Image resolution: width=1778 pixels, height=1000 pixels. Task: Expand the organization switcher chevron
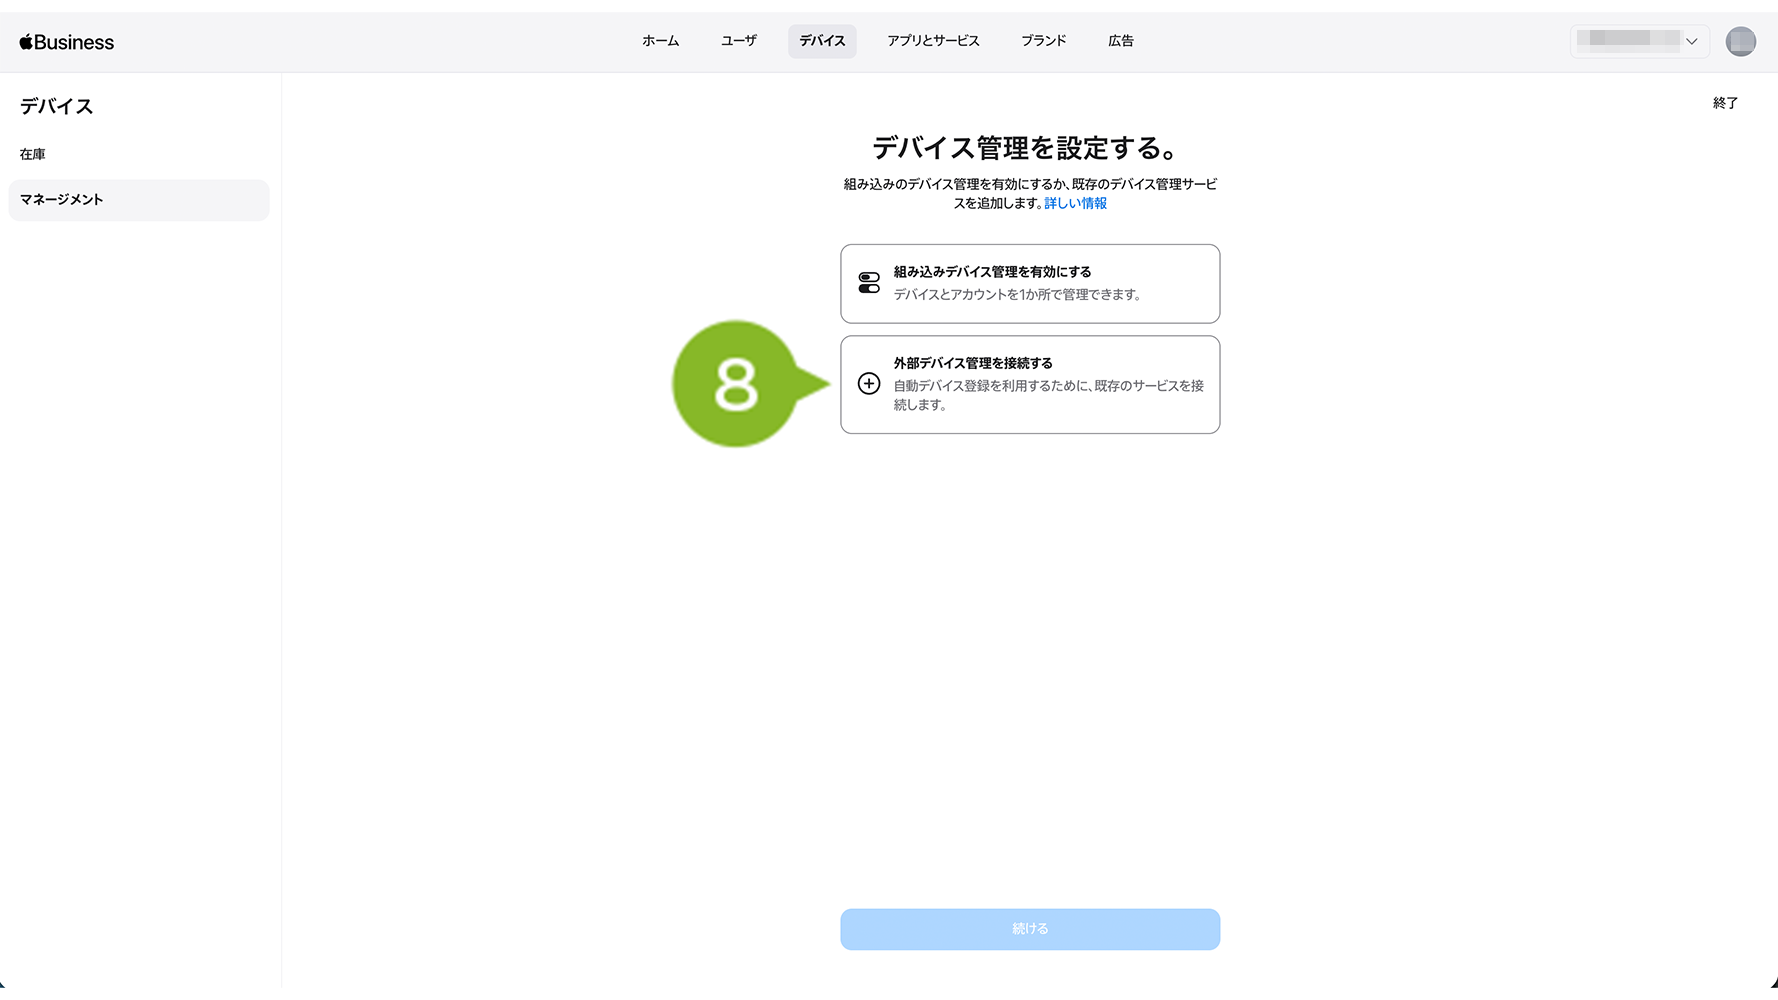1691,42
